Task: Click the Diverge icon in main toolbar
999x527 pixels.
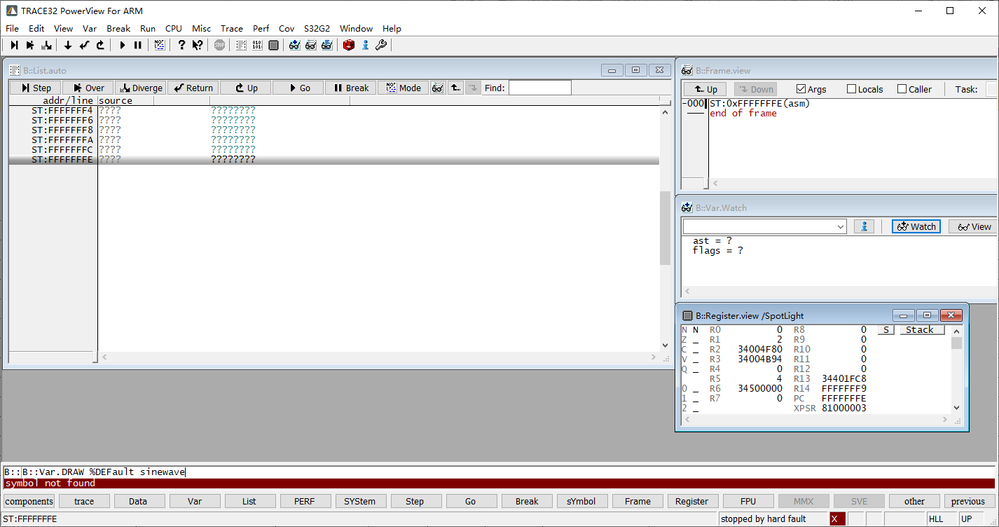Action: pos(47,45)
